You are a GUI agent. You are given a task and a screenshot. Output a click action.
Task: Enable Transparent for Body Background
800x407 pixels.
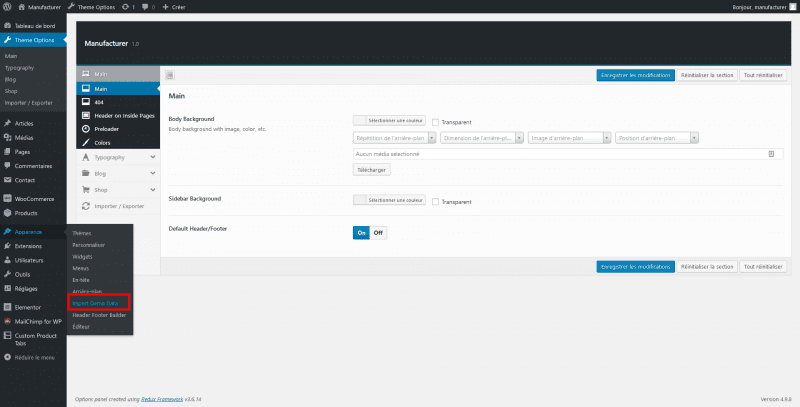pyautogui.click(x=436, y=122)
